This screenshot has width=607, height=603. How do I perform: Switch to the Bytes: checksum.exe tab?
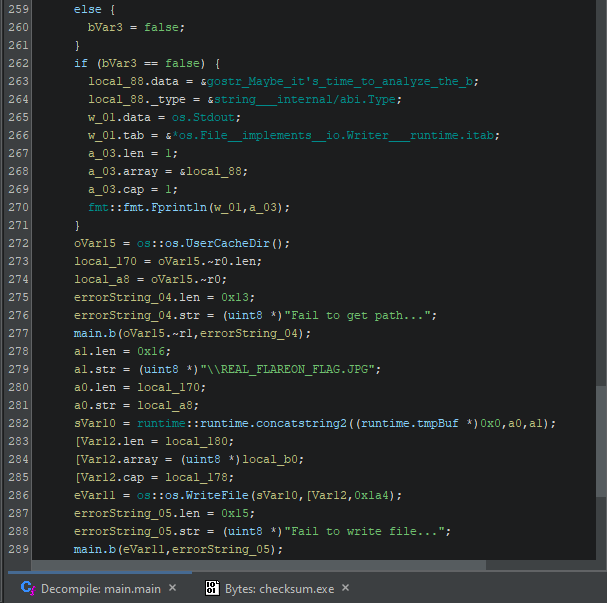tap(280, 588)
